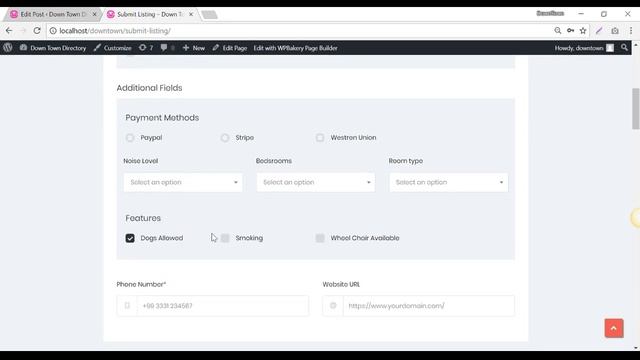The image size is (640, 360).
Task: Open the Room type dropdown
Action: [449, 182]
